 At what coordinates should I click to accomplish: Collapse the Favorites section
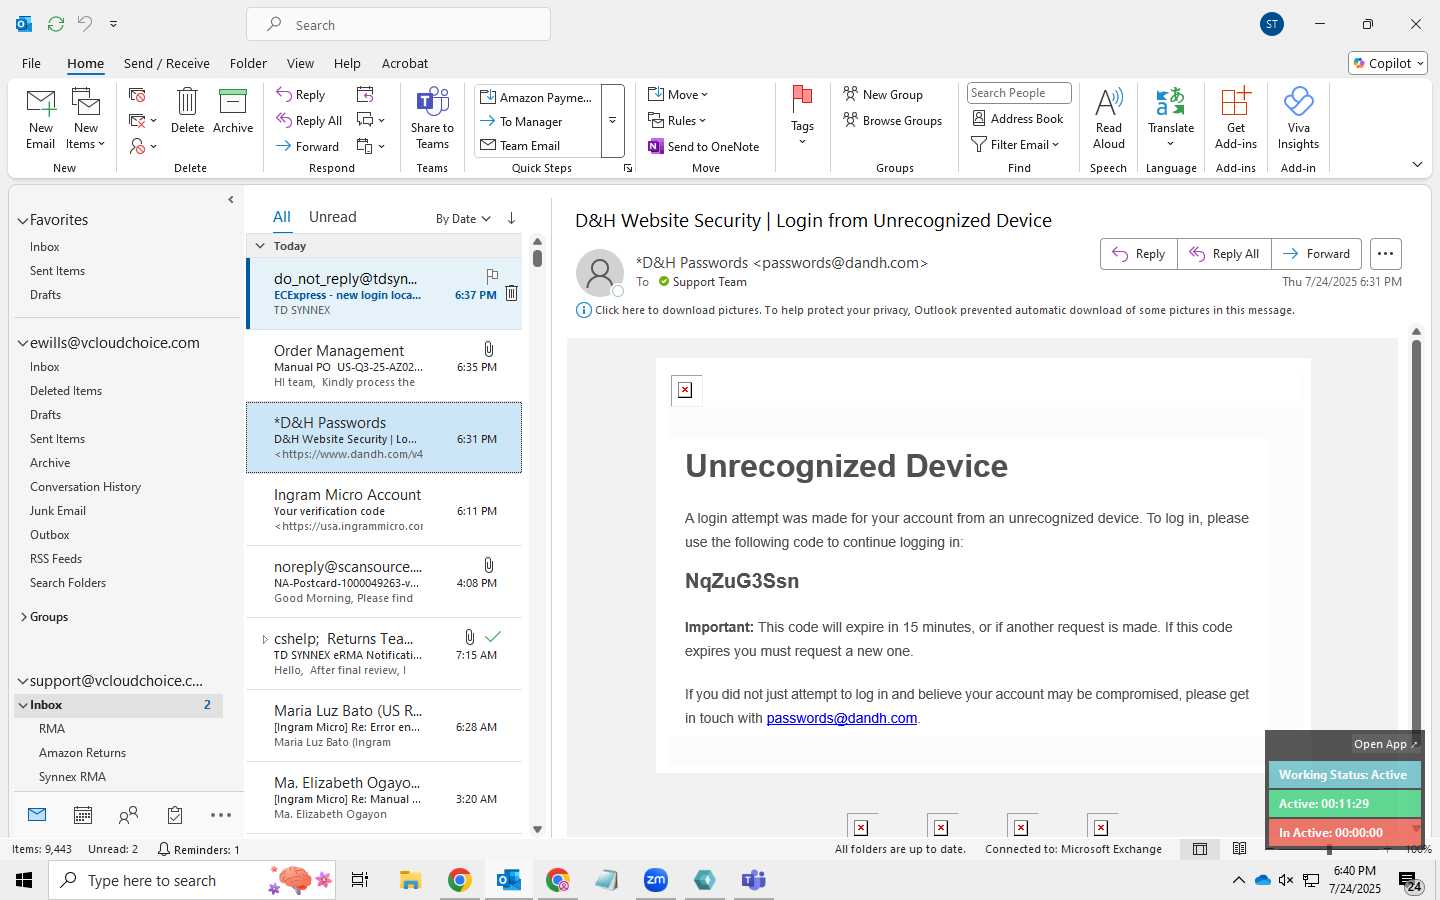(x=22, y=220)
